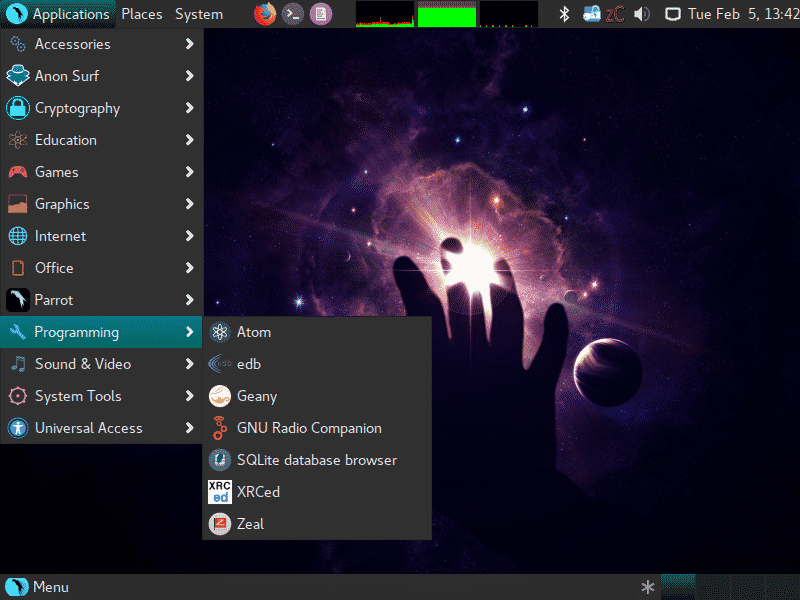Click the Menu button in the bottom panel

pyautogui.click(x=38, y=587)
